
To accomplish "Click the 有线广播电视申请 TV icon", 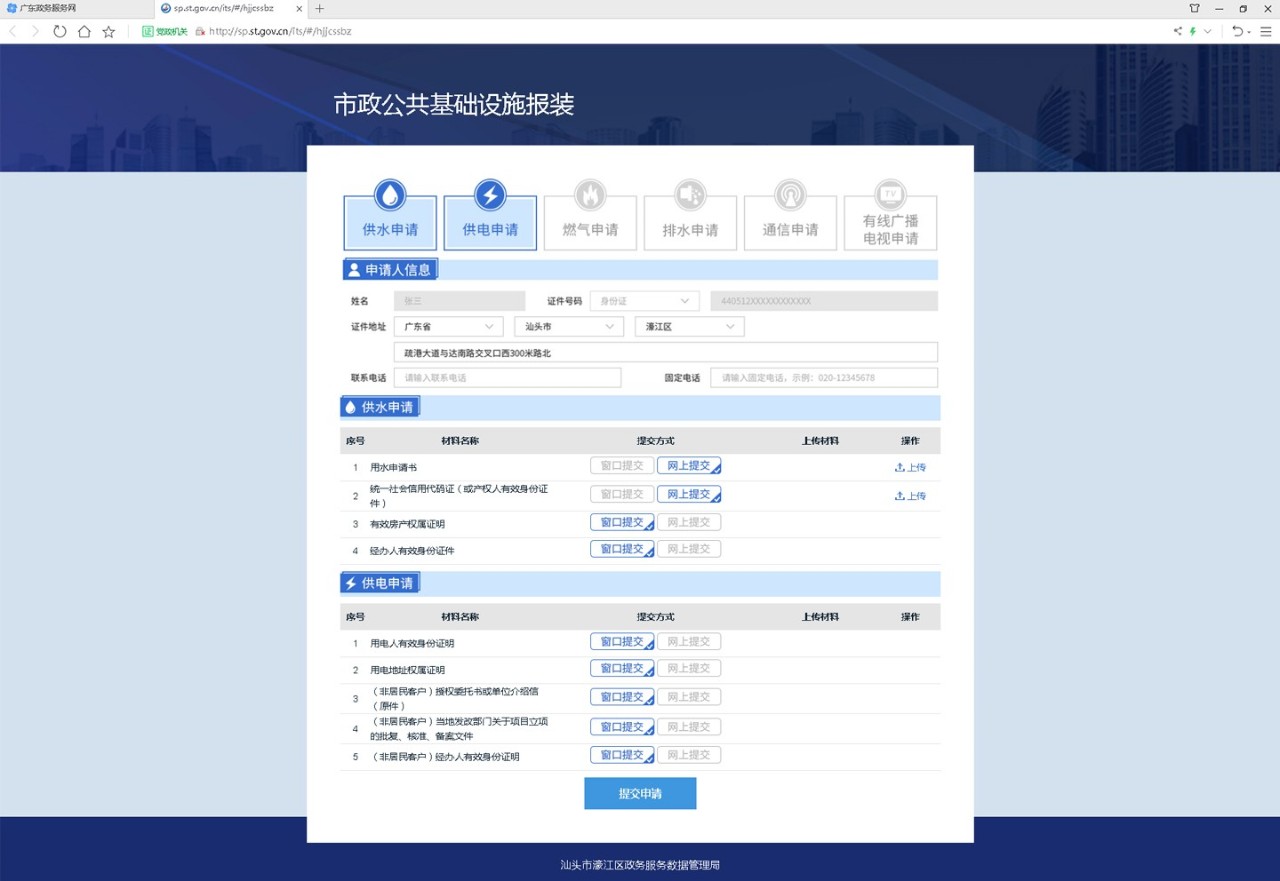I will 890,195.
